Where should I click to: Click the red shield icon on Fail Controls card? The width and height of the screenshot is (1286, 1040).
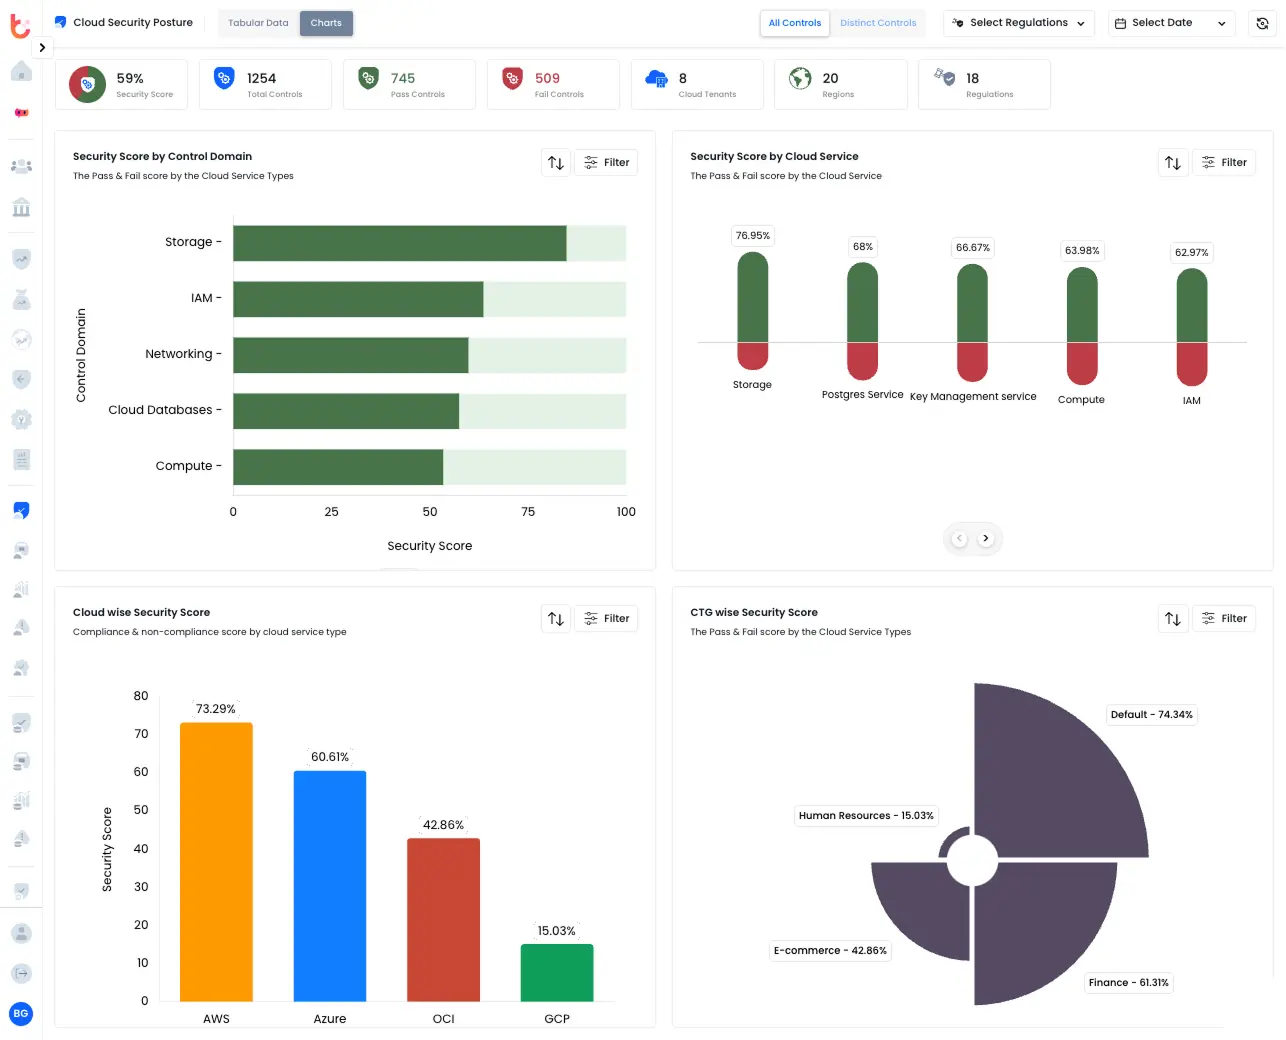[512, 77]
